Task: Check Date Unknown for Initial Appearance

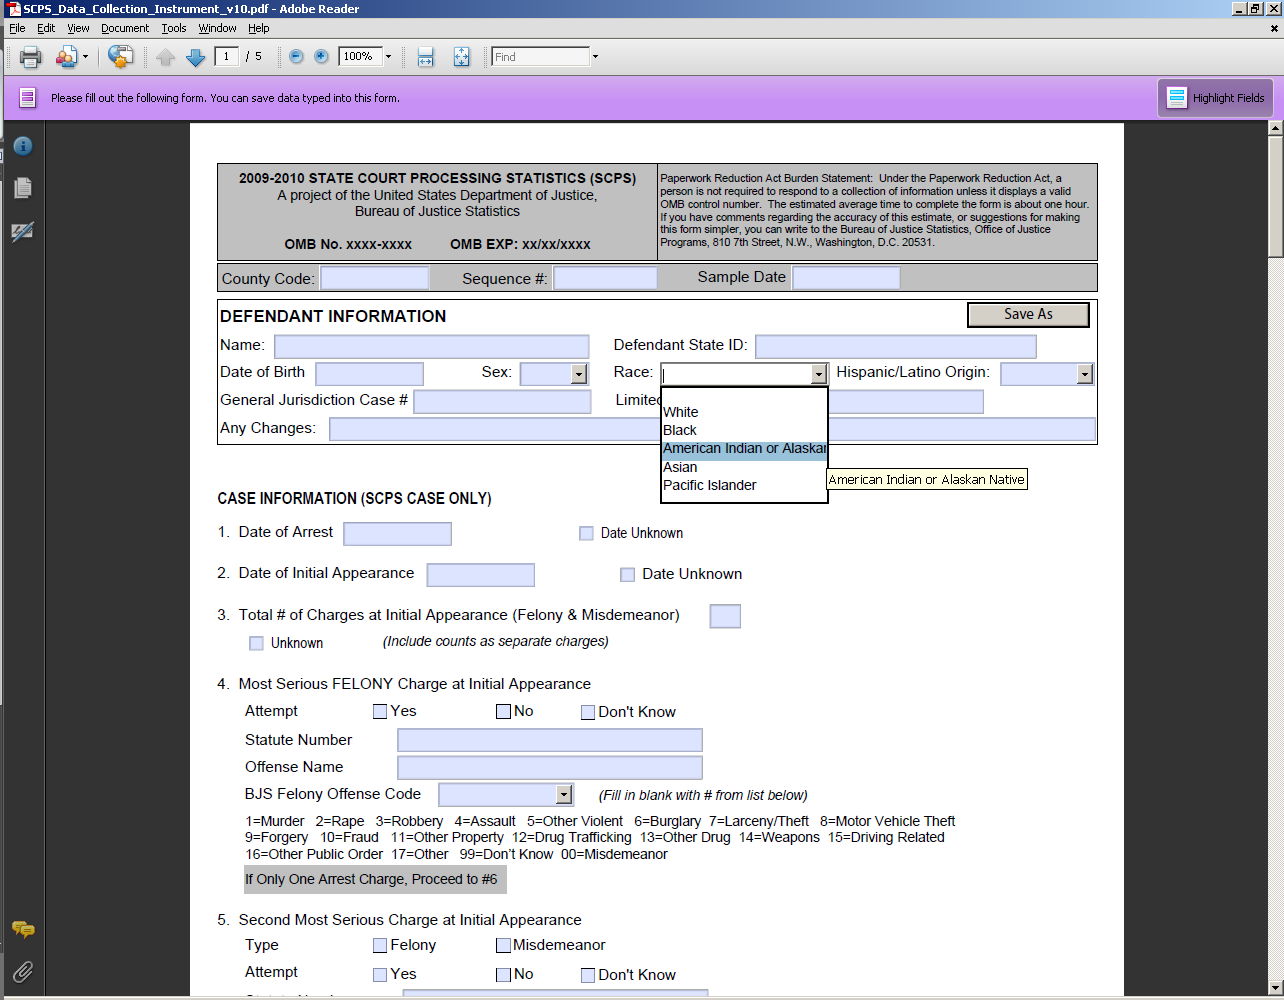Action: click(627, 574)
